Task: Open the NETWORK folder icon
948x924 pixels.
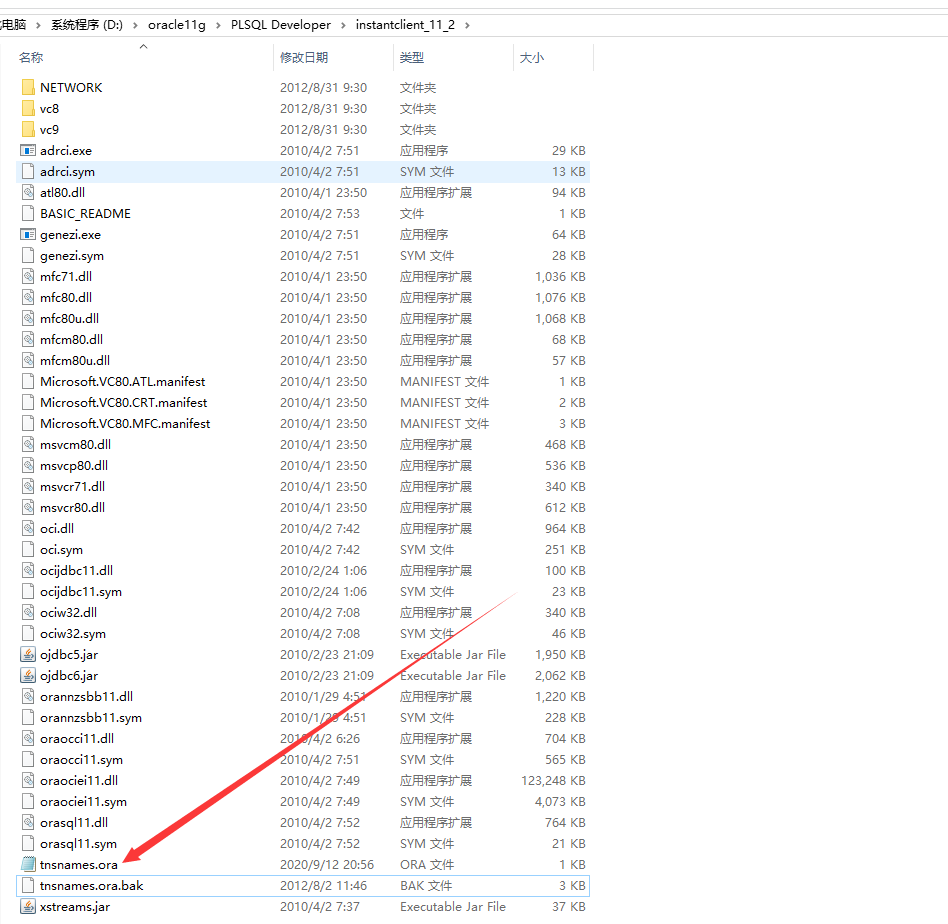Action: click(x=28, y=88)
